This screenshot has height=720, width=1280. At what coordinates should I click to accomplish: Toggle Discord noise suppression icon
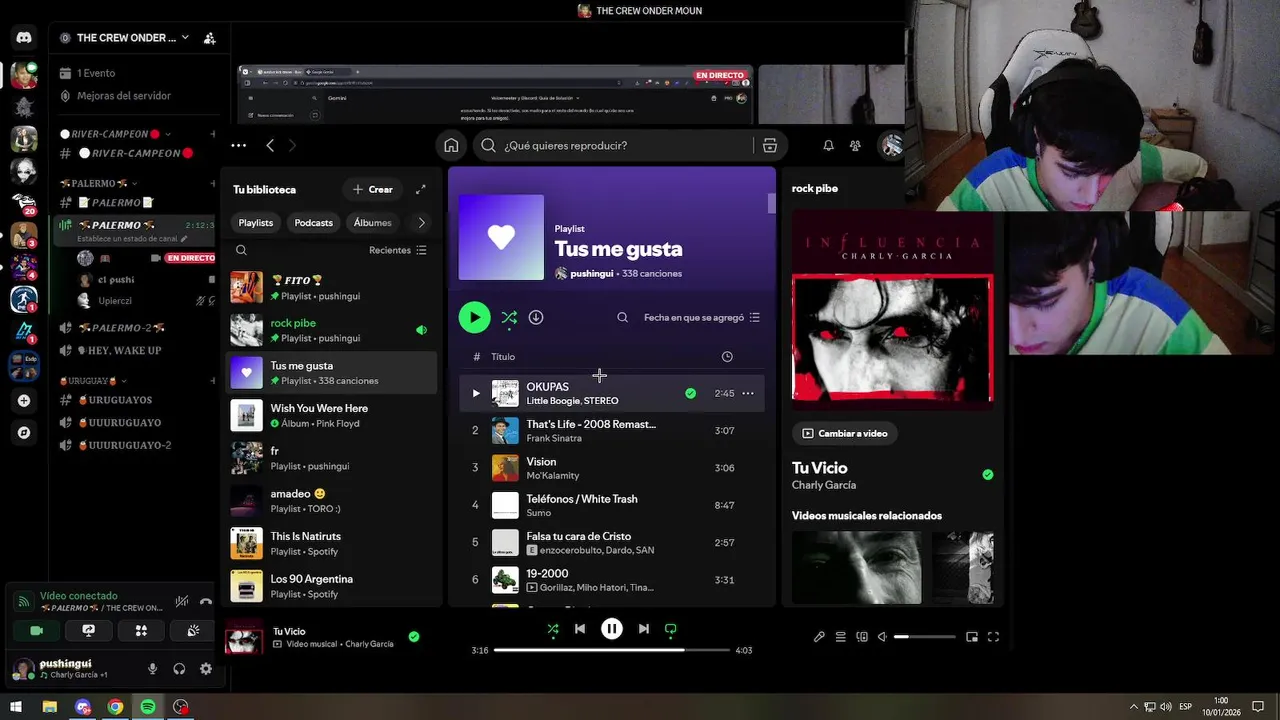click(x=181, y=602)
